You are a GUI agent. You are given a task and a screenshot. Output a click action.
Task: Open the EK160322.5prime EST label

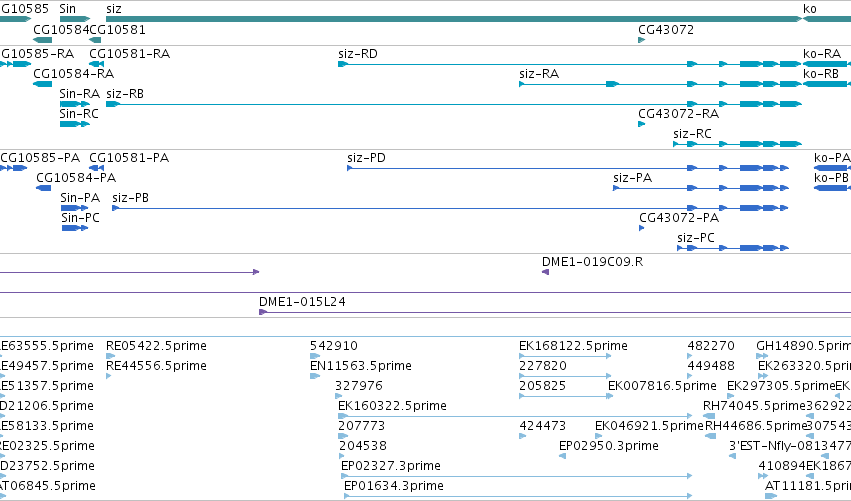click(392, 407)
